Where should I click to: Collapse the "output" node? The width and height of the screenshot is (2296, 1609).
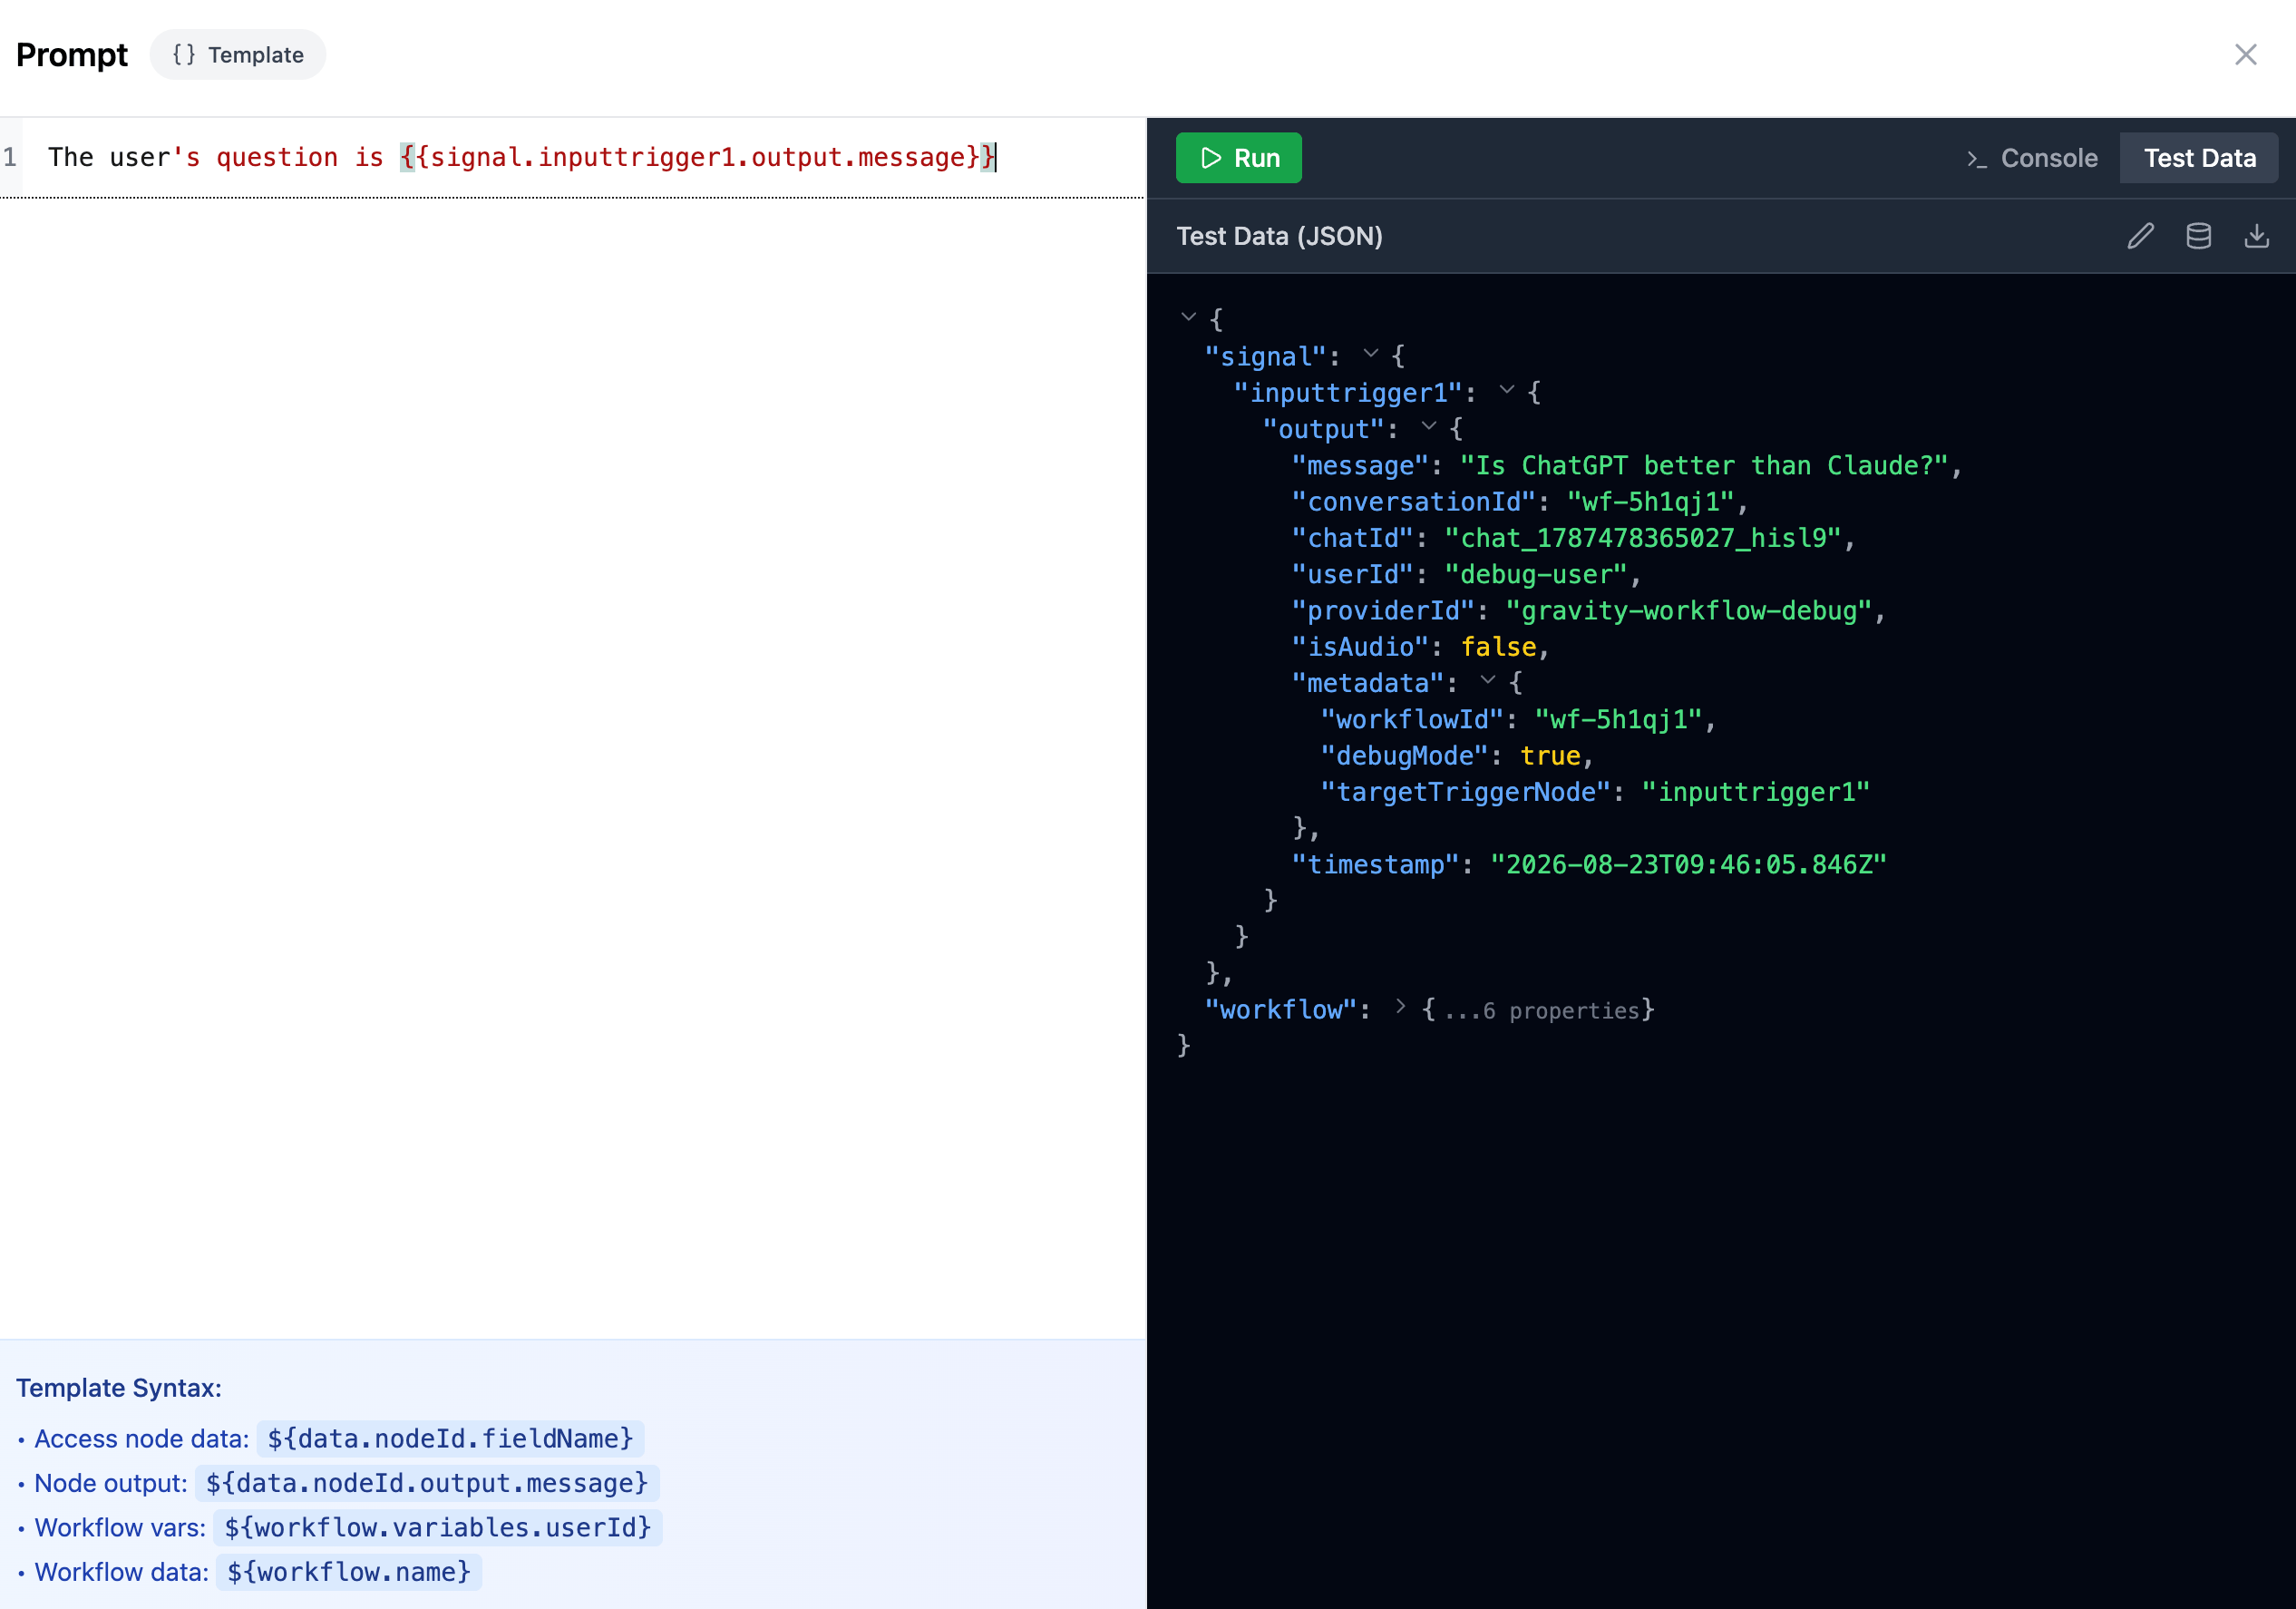click(x=1429, y=427)
